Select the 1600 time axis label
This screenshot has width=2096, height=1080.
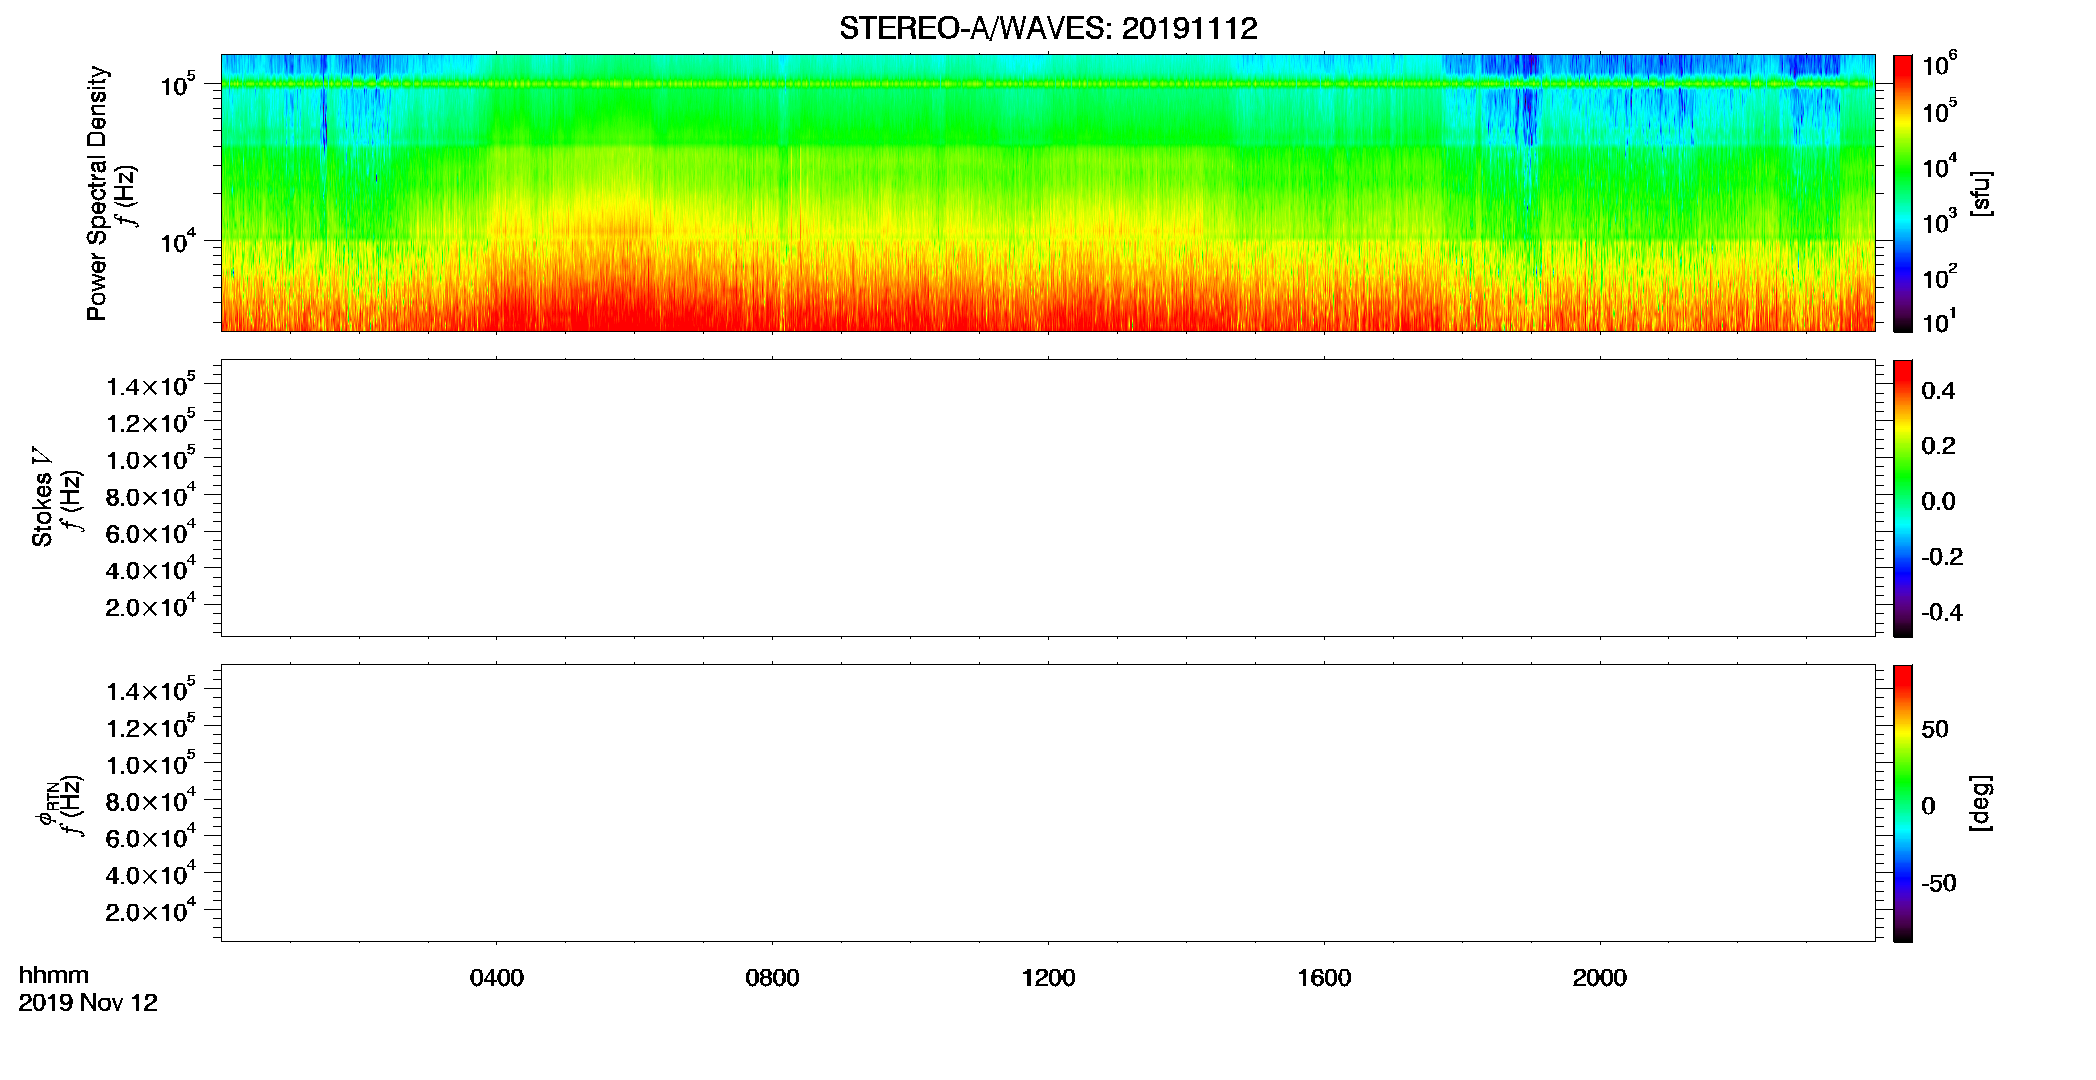(x=1324, y=978)
